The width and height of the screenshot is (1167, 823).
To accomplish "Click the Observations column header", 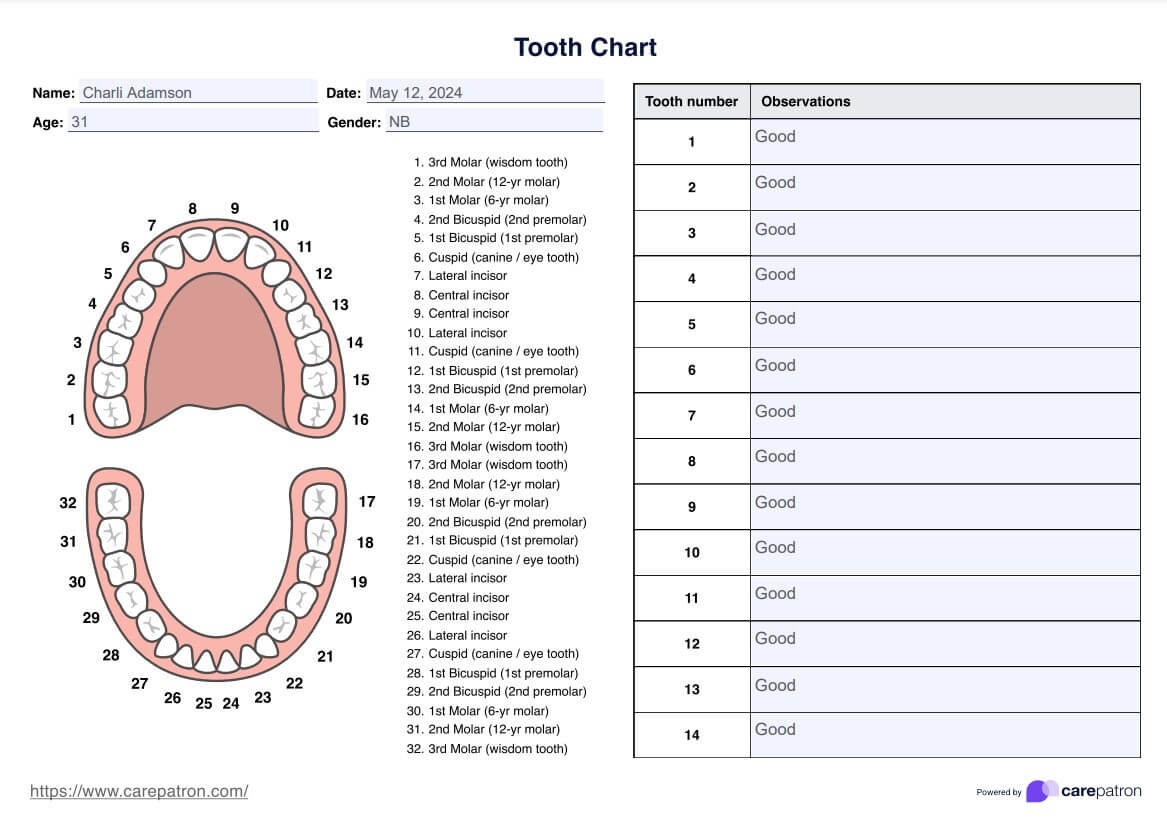I will pyautogui.click(x=806, y=101).
